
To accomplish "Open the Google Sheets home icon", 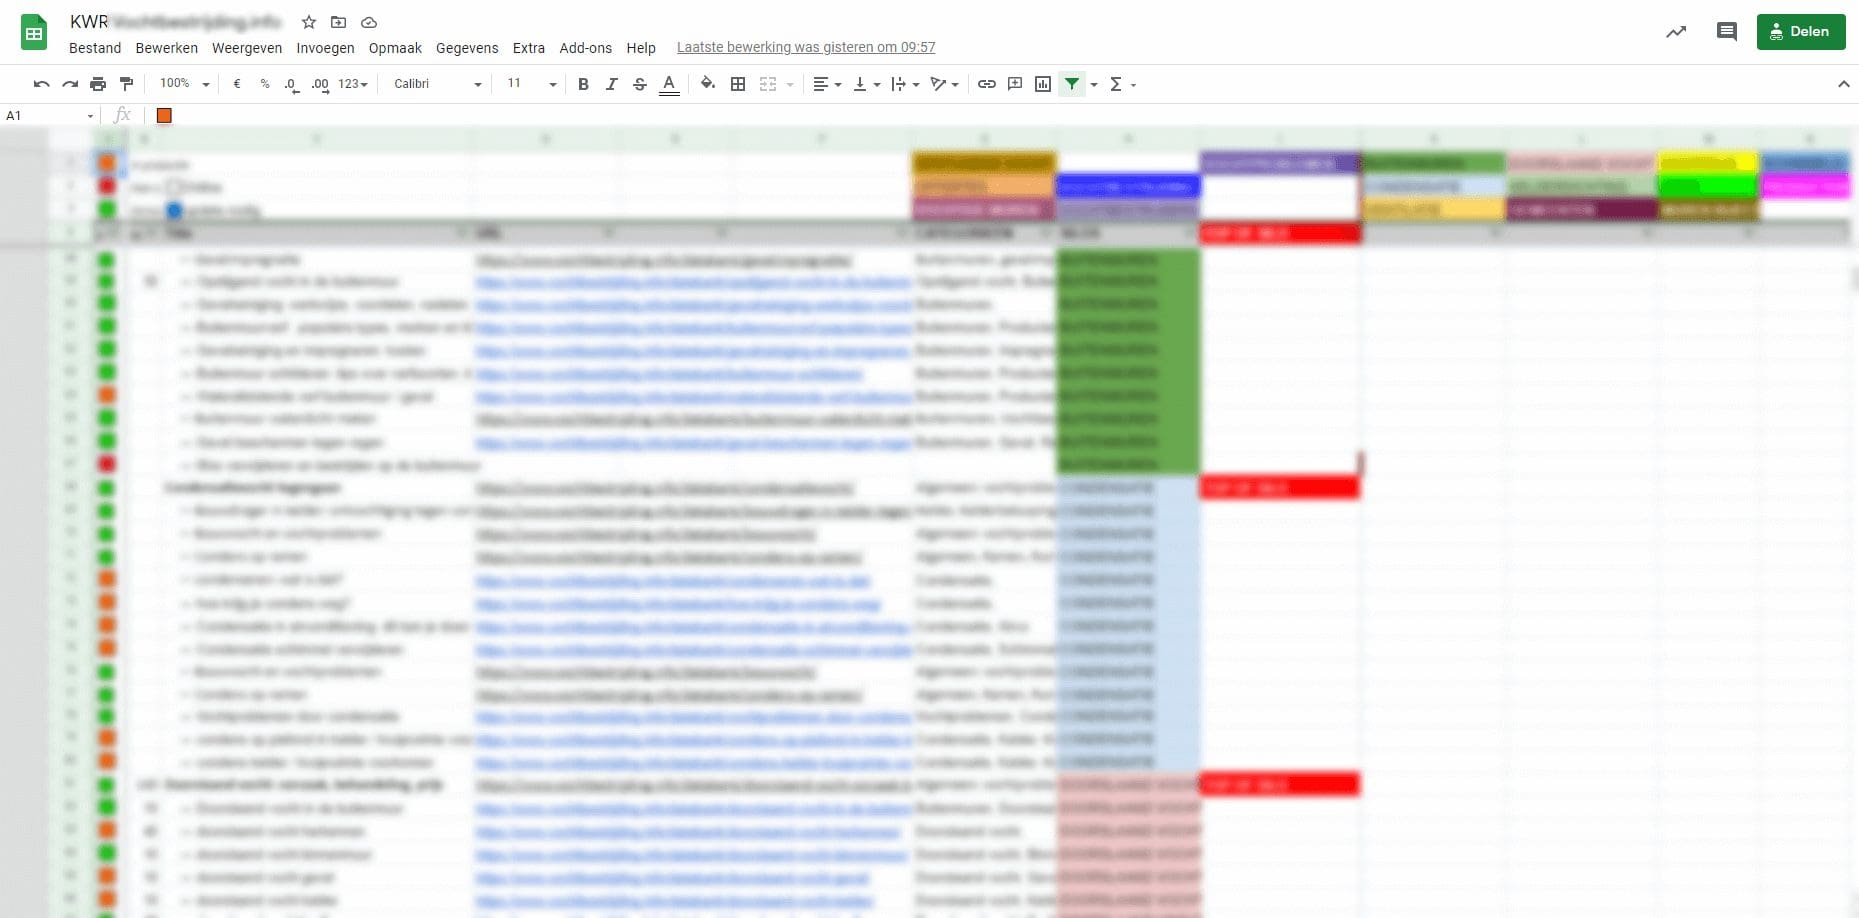I will tap(34, 33).
